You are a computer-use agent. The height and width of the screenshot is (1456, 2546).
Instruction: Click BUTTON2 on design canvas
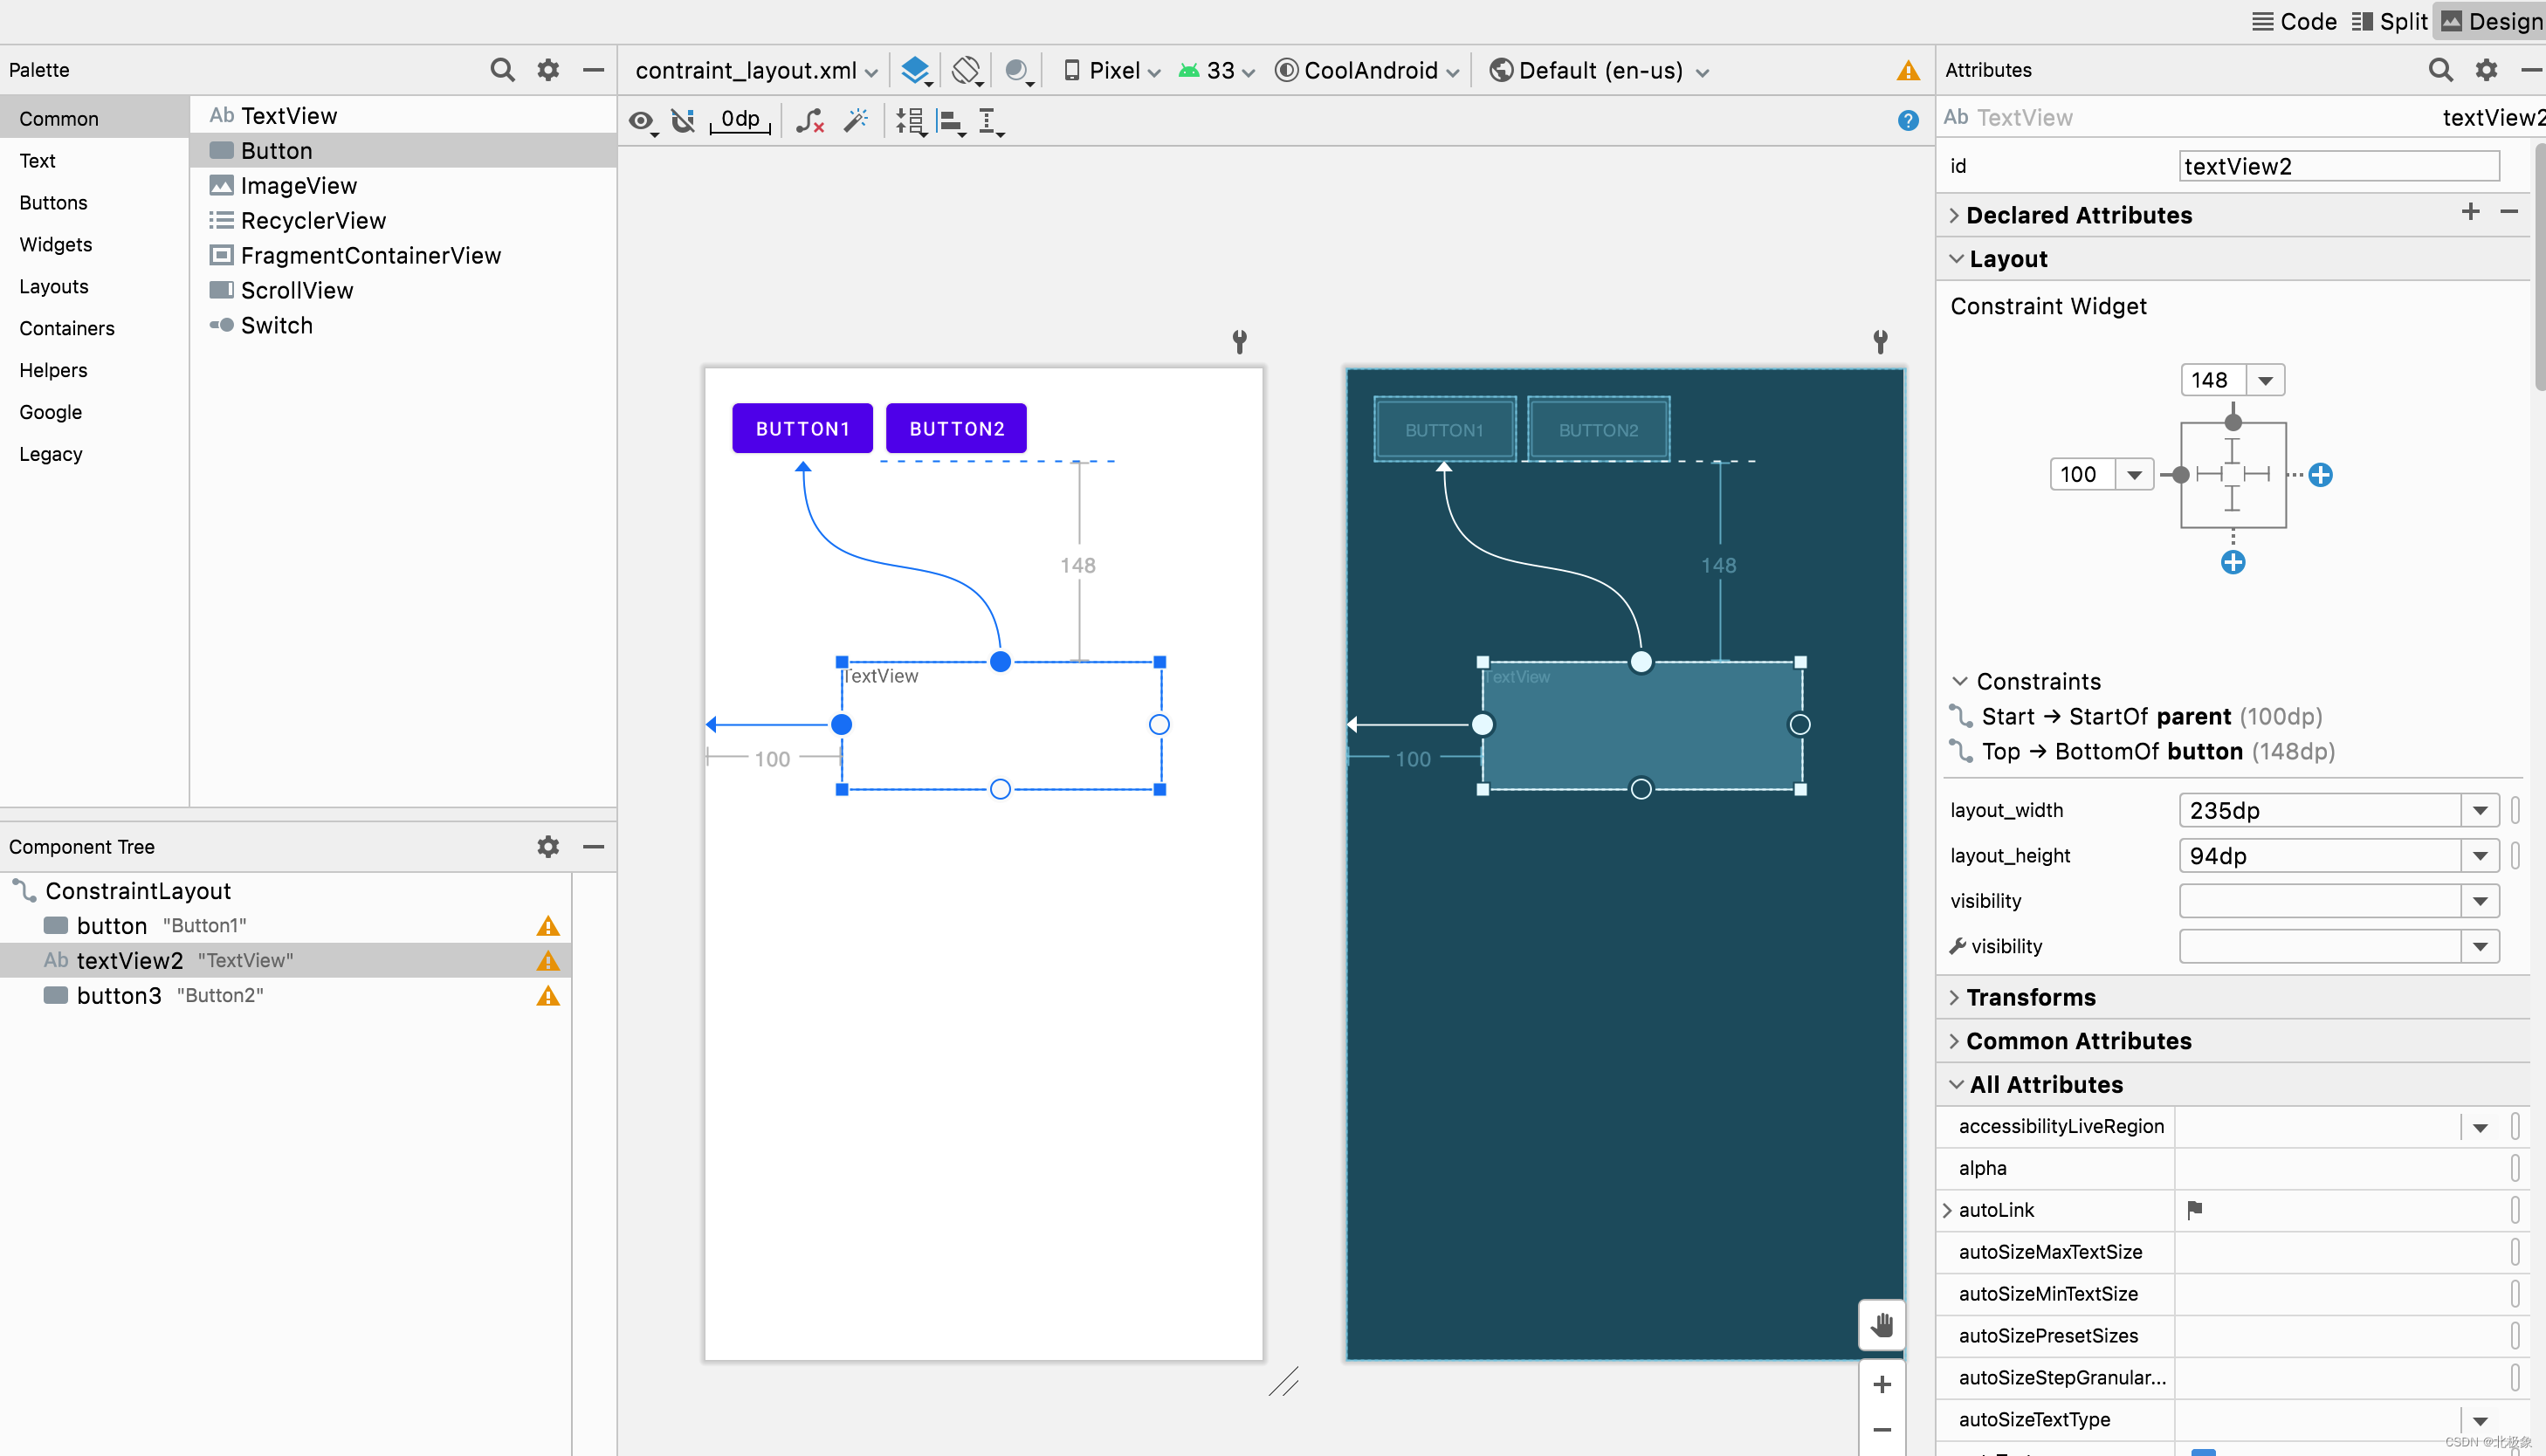[956, 429]
